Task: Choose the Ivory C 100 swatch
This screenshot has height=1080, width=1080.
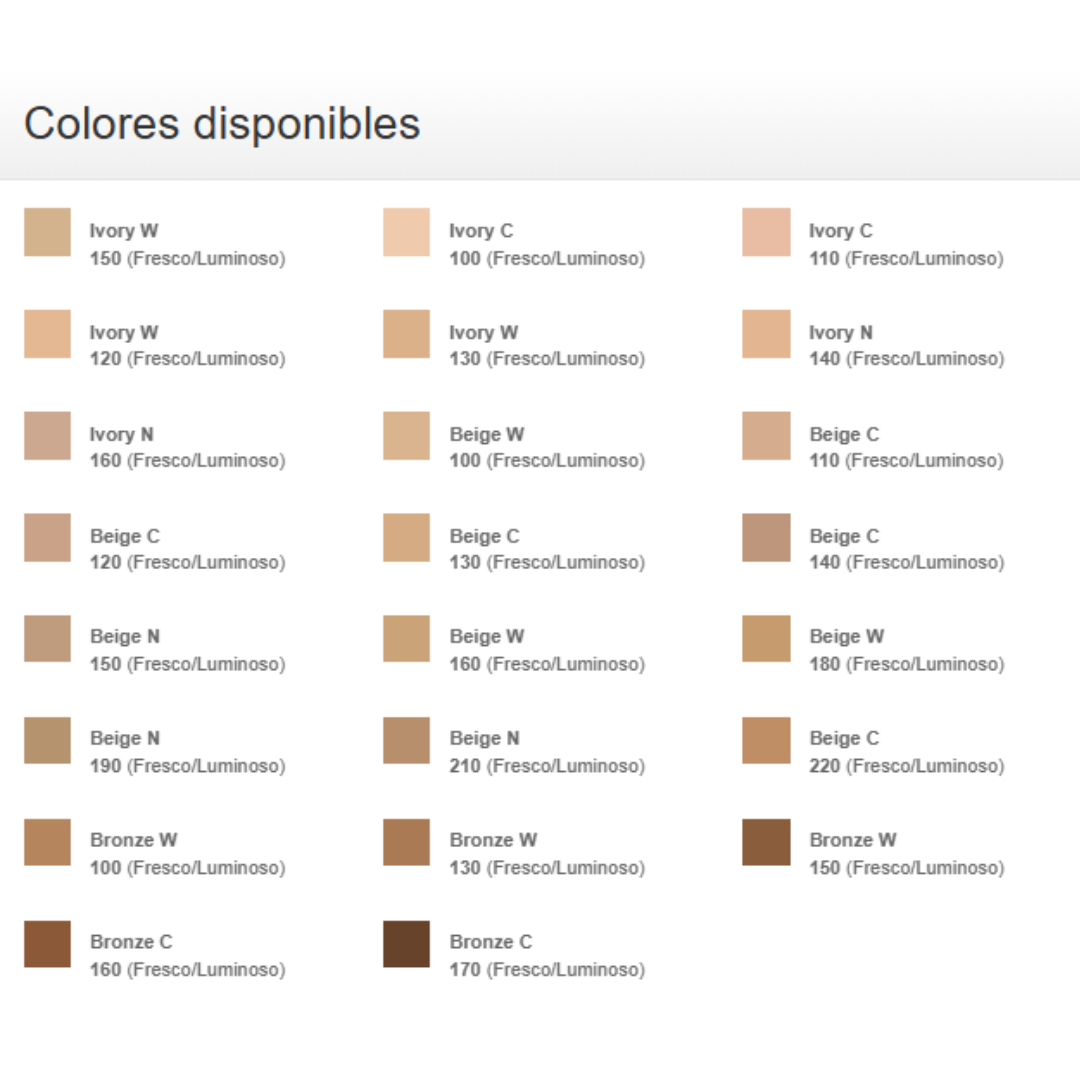Action: tap(406, 232)
